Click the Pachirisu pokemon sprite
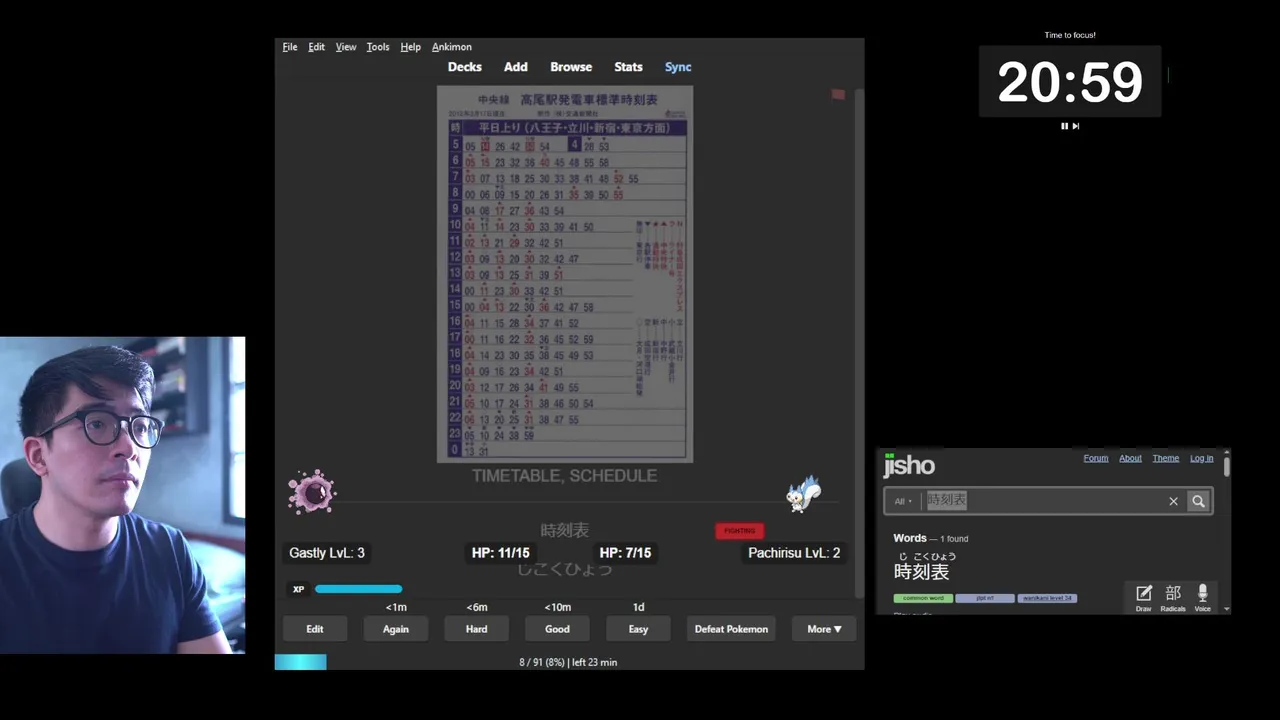Viewport: 1280px width, 720px height. pyautogui.click(x=803, y=494)
